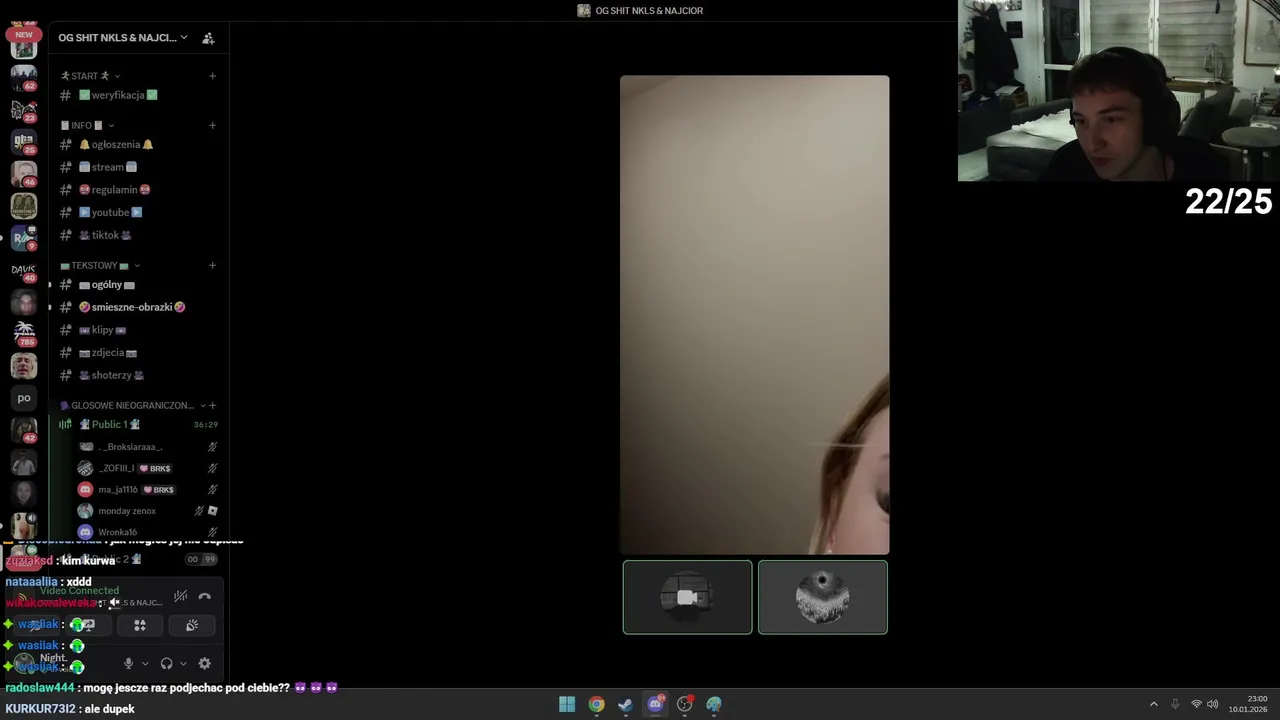Click the invite people icon beside server name
1280x720 pixels.
[208, 38]
